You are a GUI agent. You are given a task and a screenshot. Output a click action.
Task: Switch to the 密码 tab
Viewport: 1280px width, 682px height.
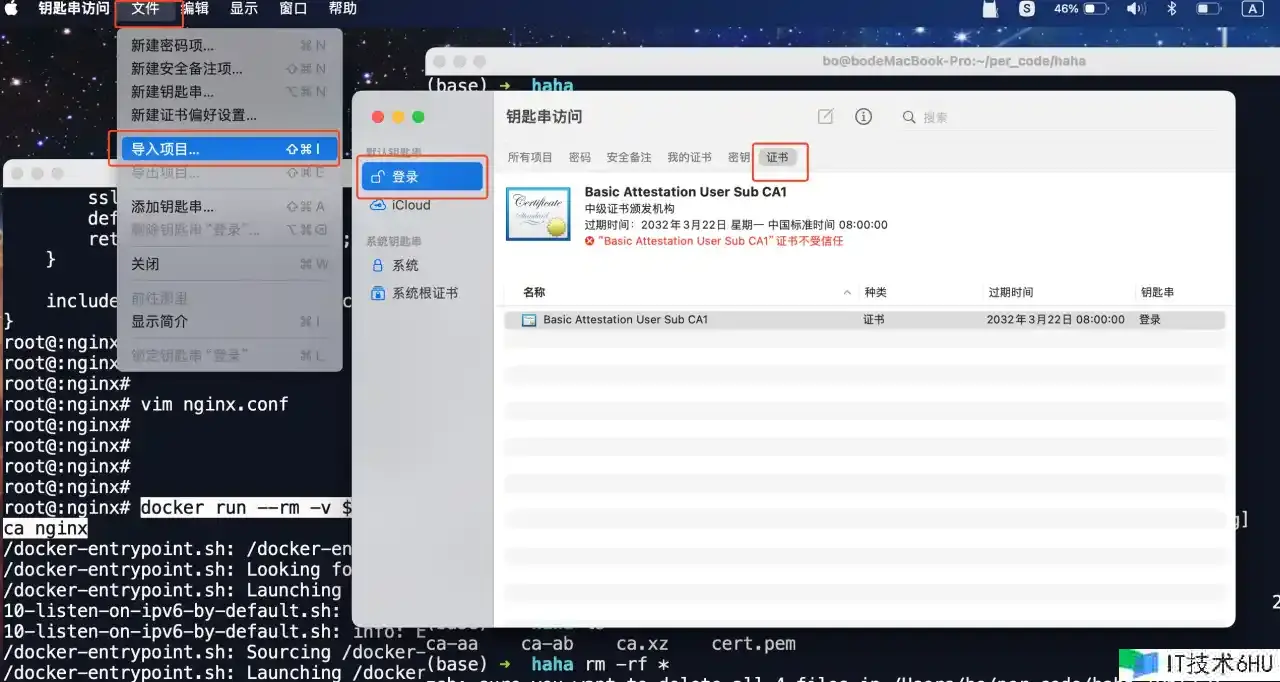tap(580, 157)
